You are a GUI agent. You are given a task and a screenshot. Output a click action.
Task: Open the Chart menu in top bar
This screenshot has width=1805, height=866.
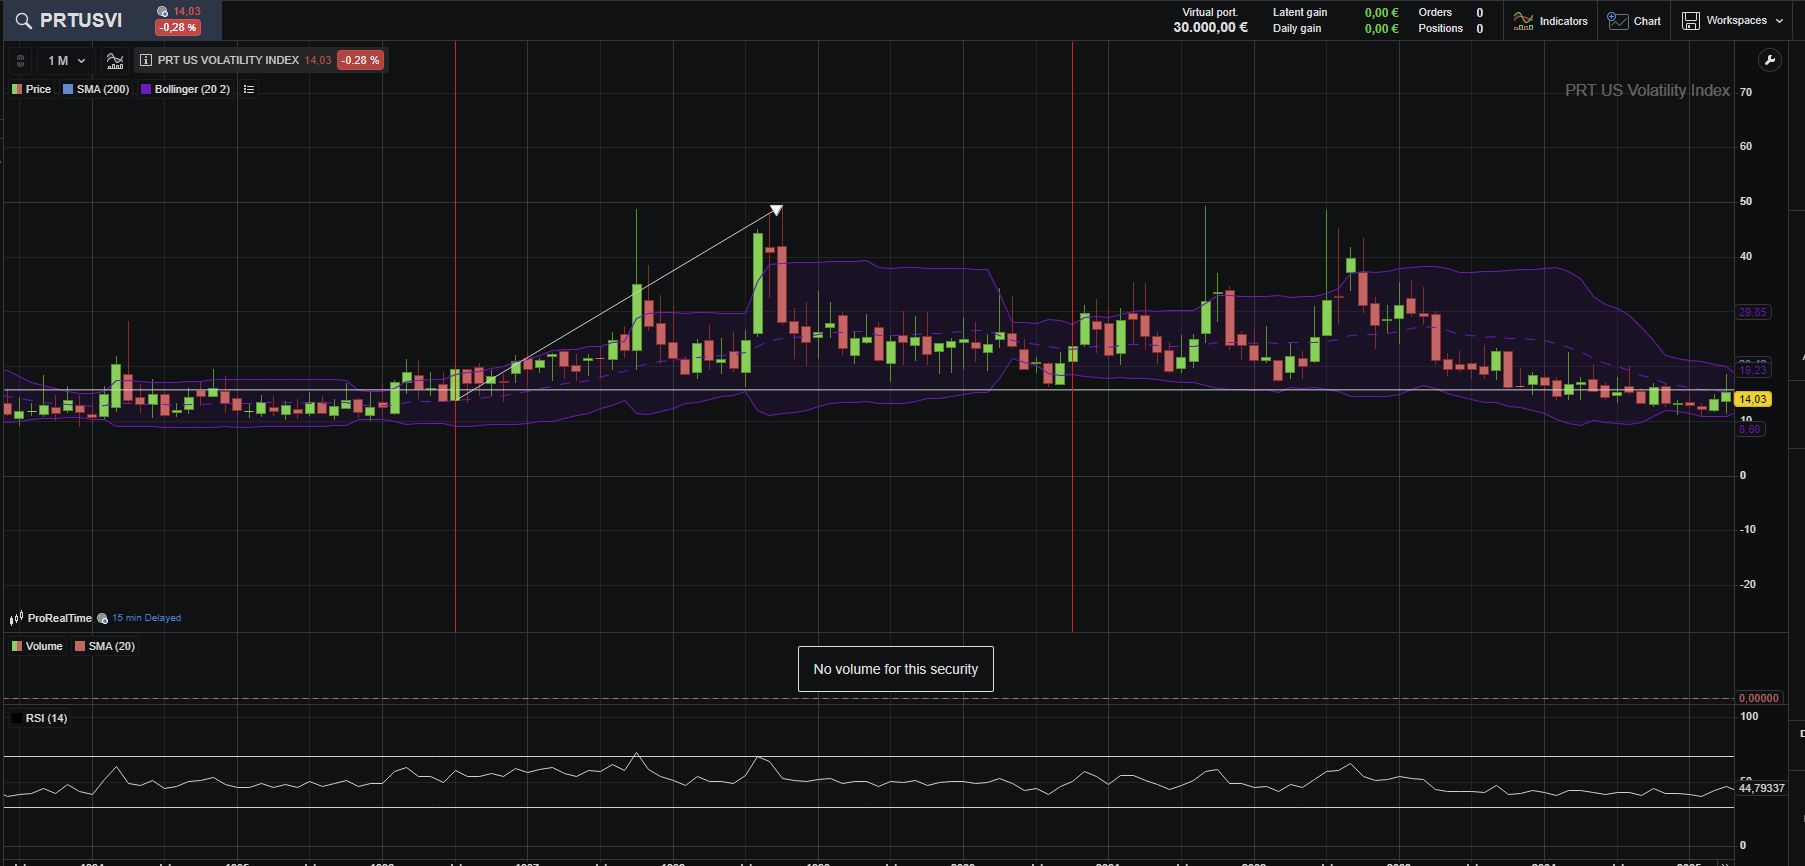(1634, 21)
